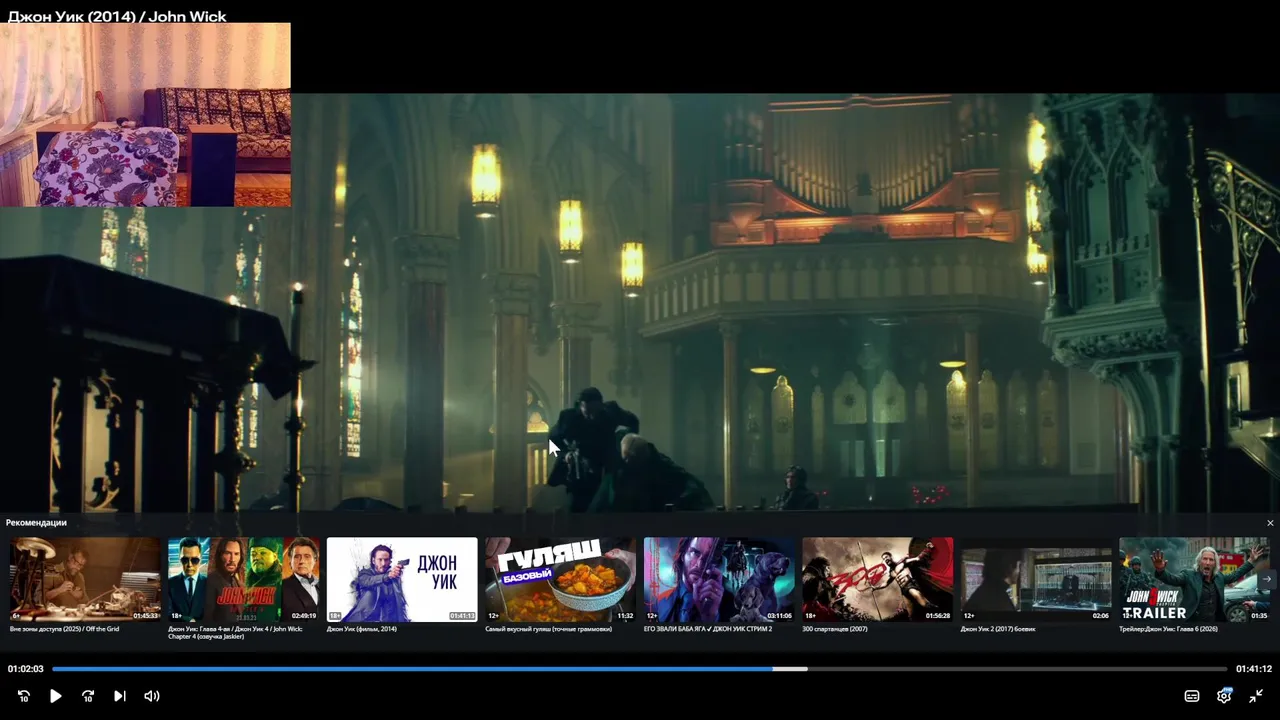Click title '300 спартанцев (2007)'
Image resolution: width=1280 pixels, height=720 pixels.
coord(835,629)
